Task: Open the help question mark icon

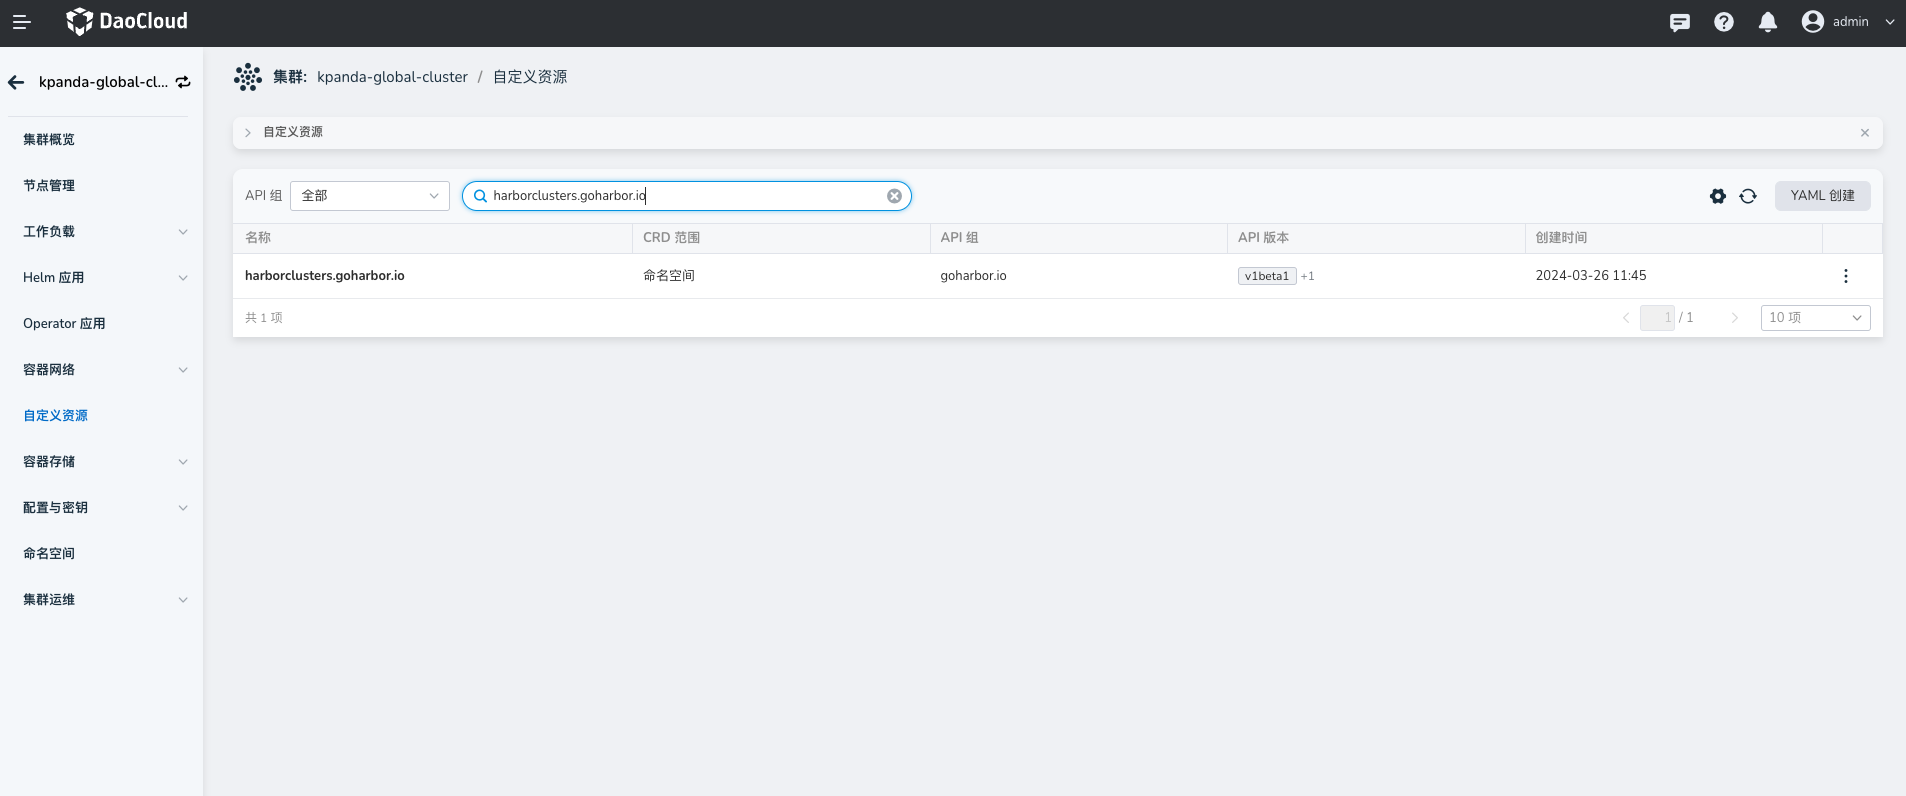Action: (1723, 22)
